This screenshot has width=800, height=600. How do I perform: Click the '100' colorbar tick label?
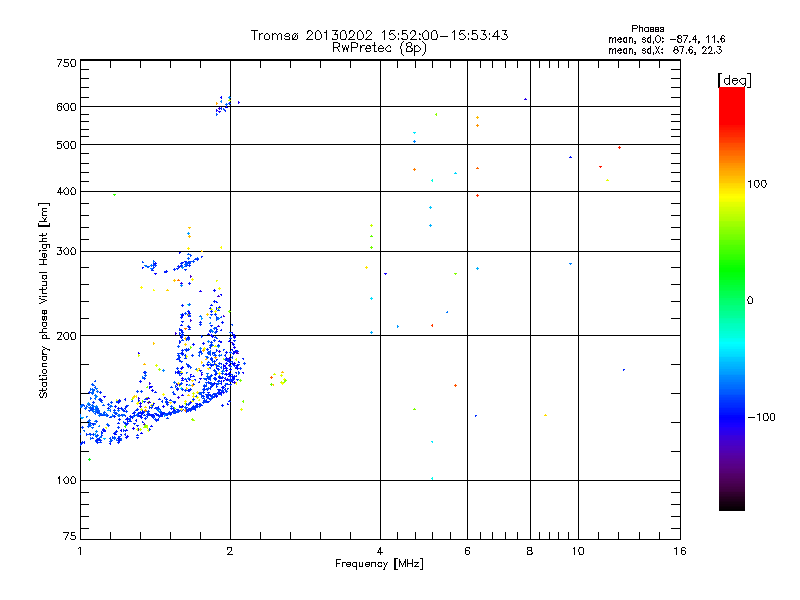point(757,184)
